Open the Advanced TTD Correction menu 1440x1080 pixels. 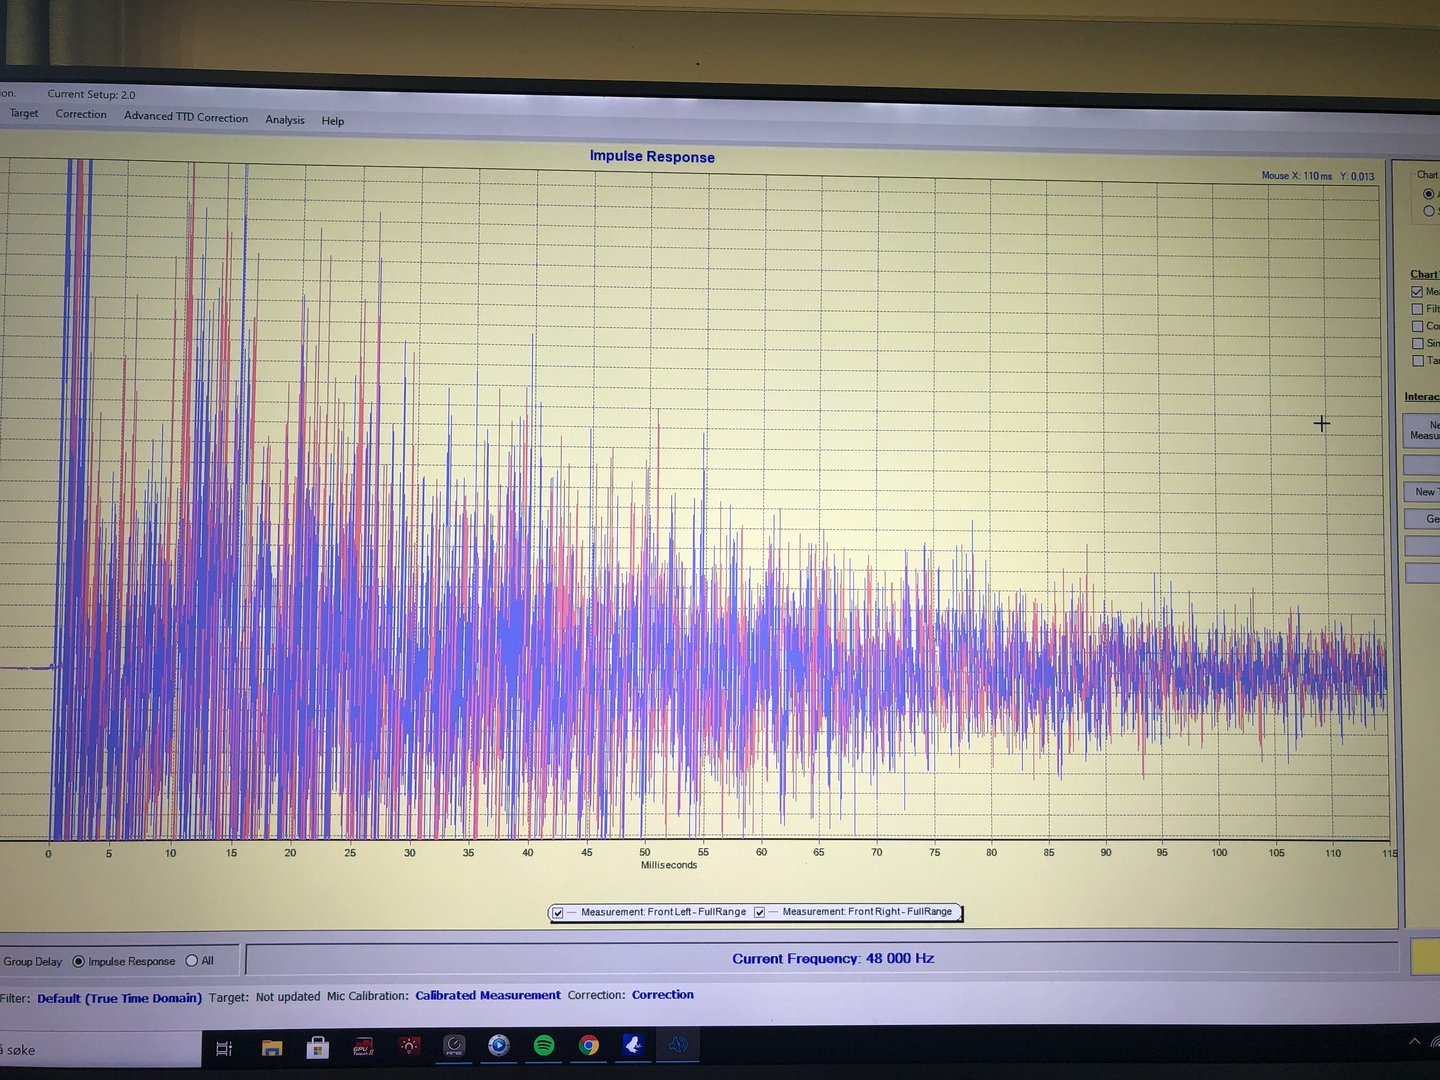pyautogui.click(x=186, y=117)
